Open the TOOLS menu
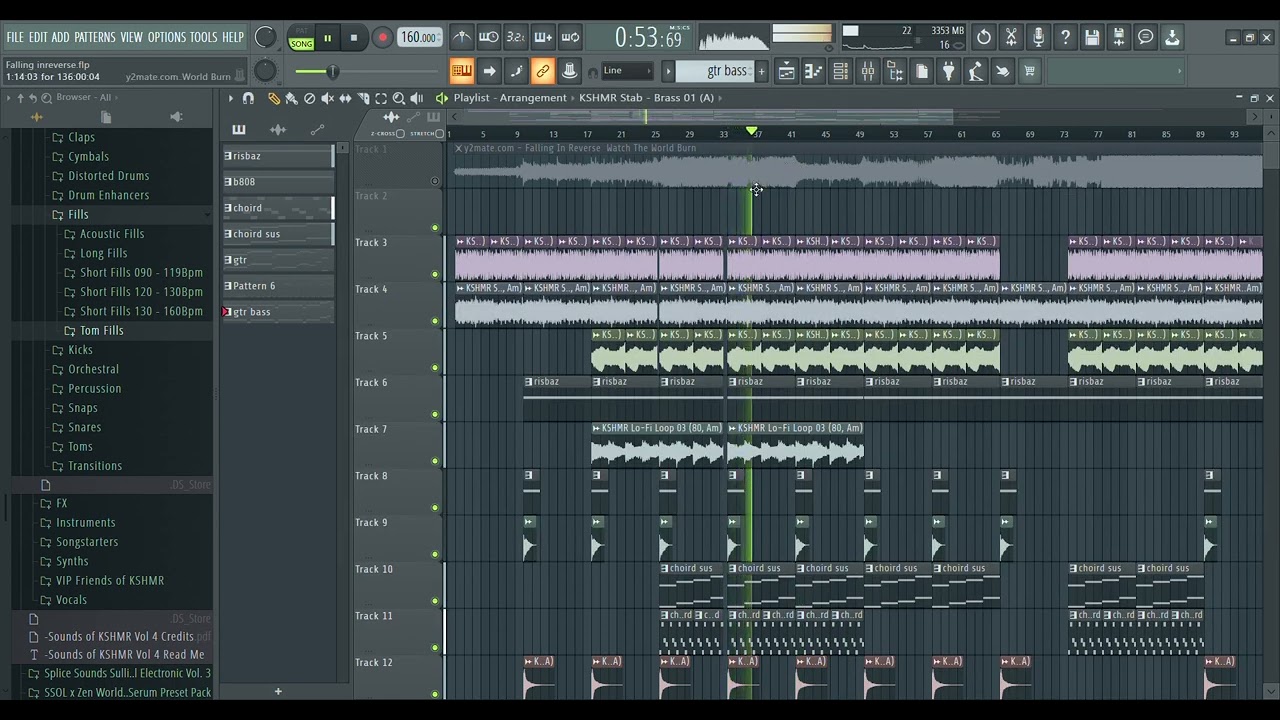Screen dimensions: 1280x720 [204, 37]
